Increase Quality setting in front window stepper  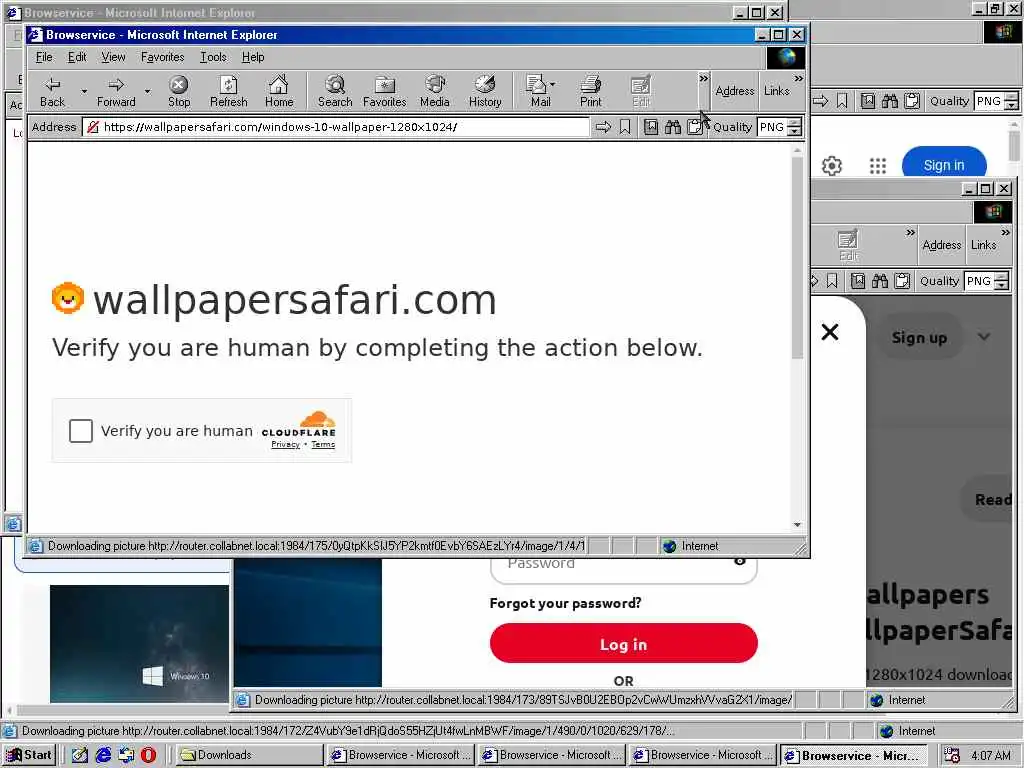click(x=795, y=122)
